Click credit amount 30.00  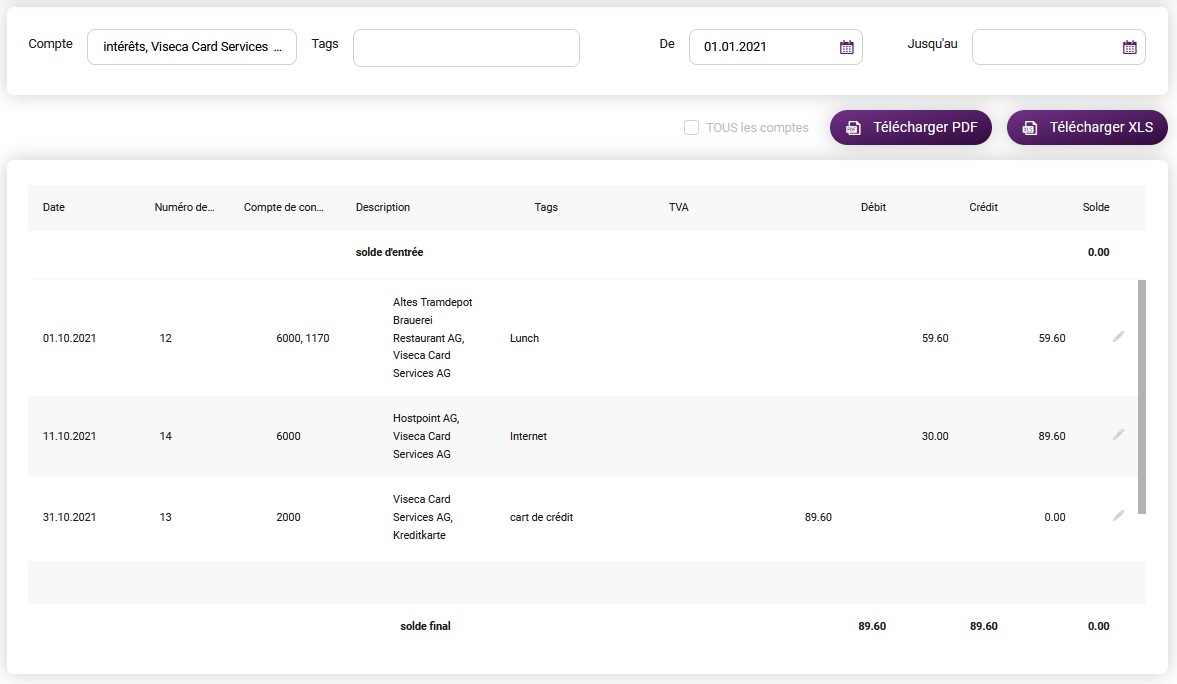point(935,436)
